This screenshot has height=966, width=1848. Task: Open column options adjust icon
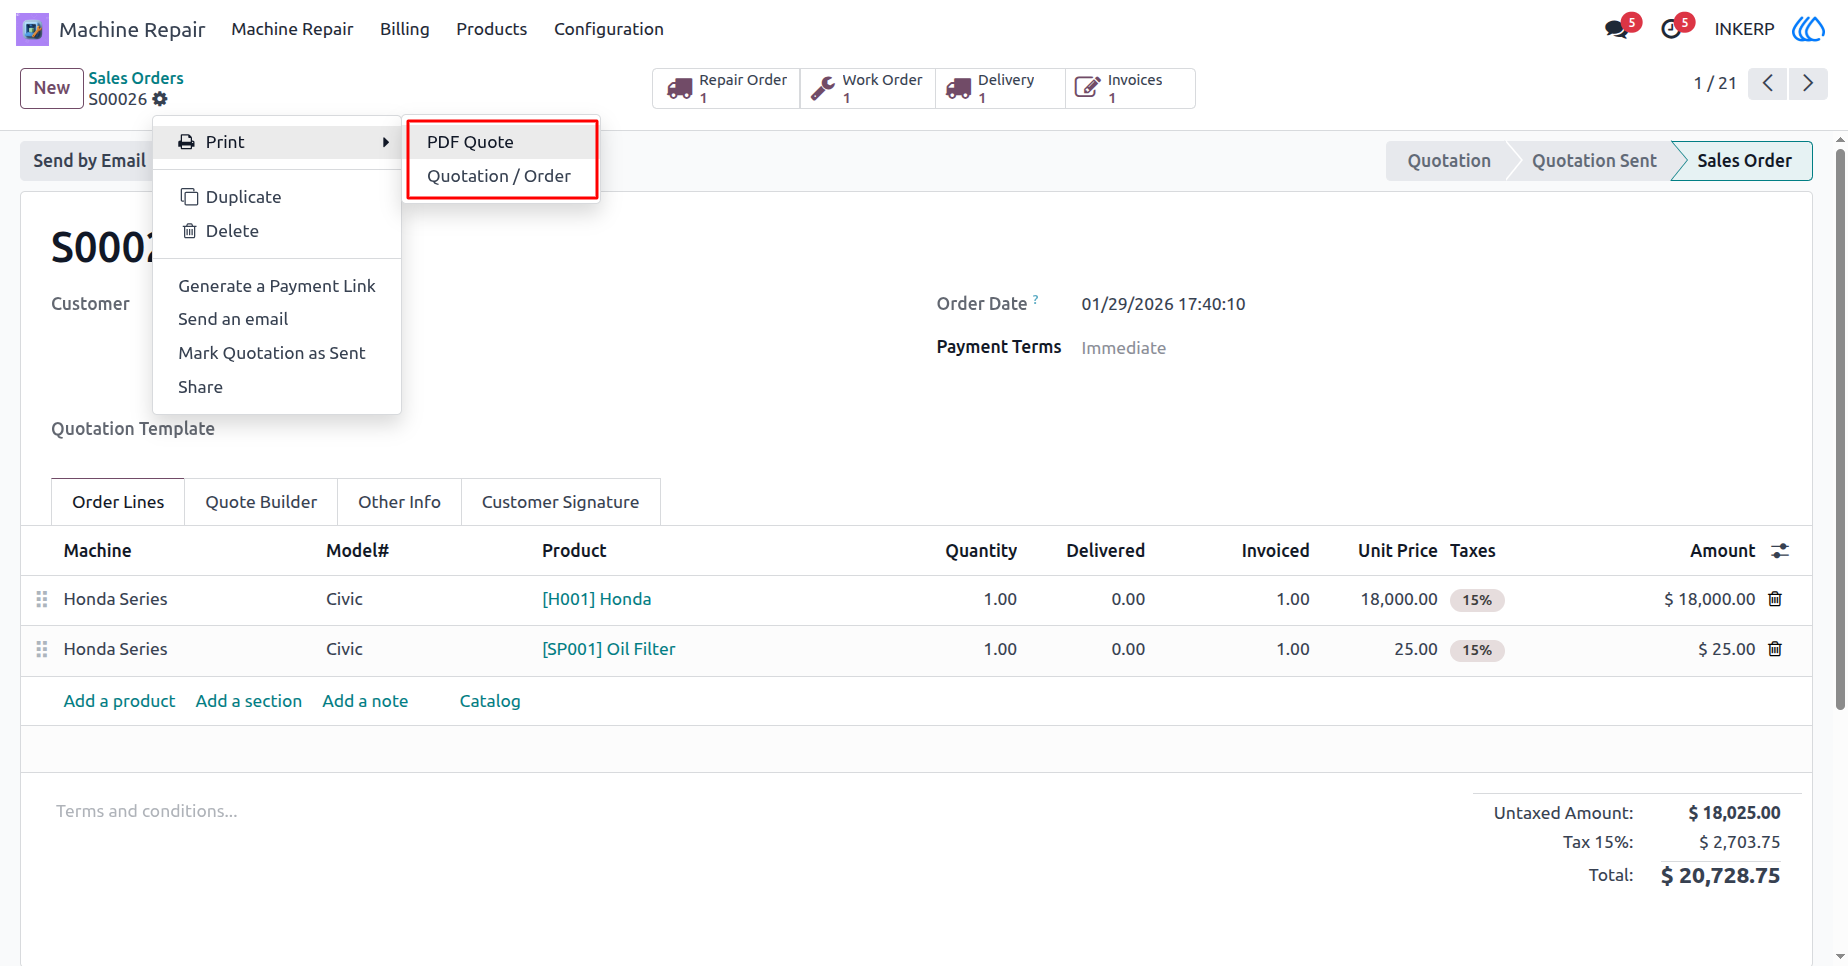[1780, 551]
